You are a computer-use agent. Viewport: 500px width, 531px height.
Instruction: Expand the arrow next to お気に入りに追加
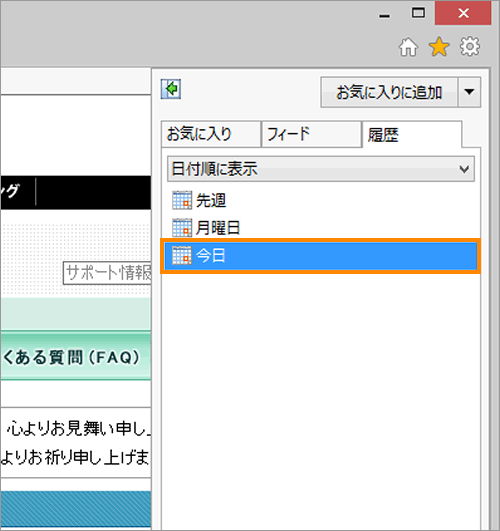pyautogui.click(x=469, y=92)
